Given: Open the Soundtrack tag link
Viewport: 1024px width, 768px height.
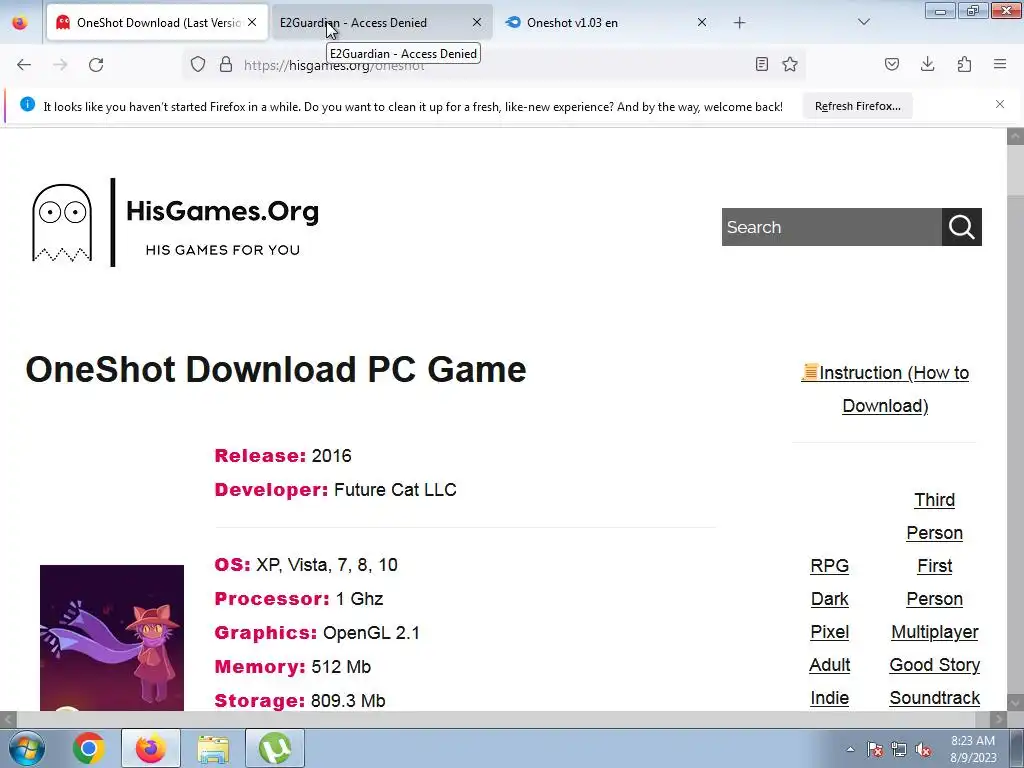Looking at the screenshot, I should 935,698.
